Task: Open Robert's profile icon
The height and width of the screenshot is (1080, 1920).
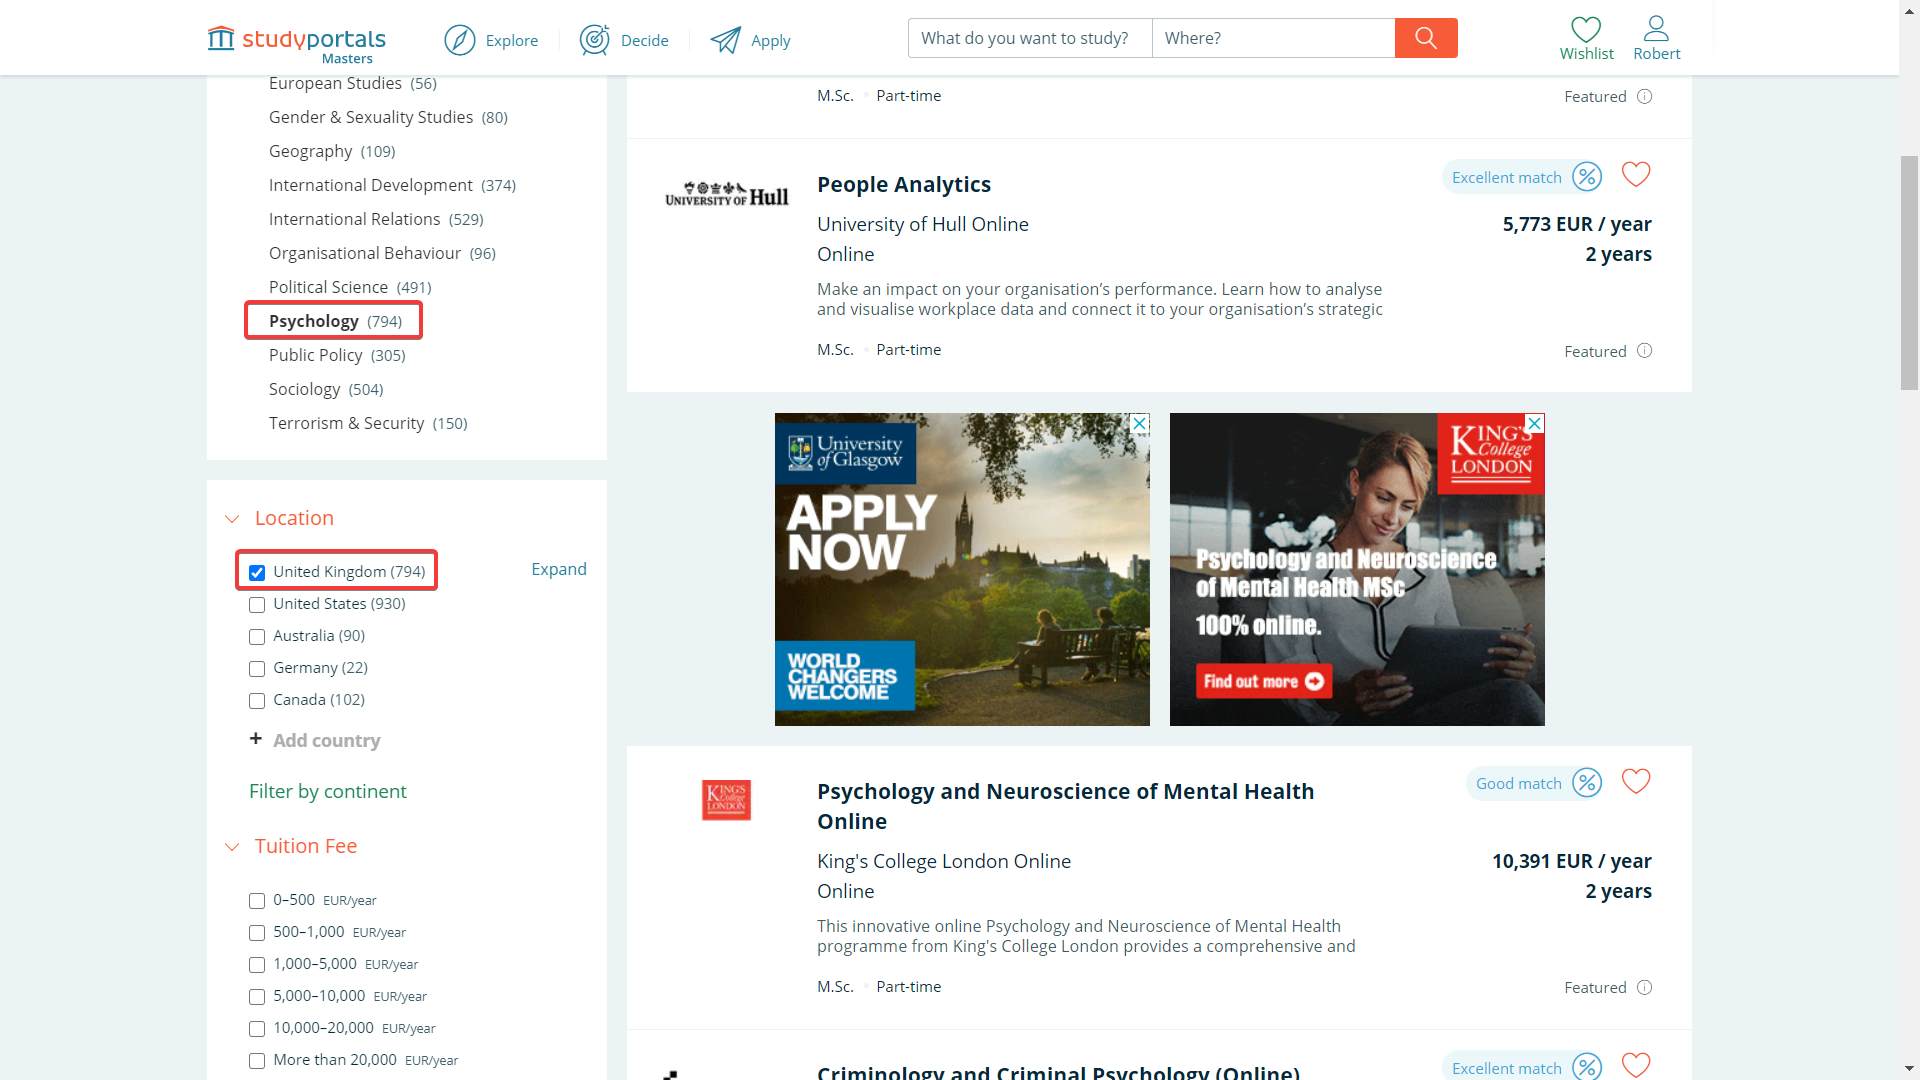Action: point(1656,29)
